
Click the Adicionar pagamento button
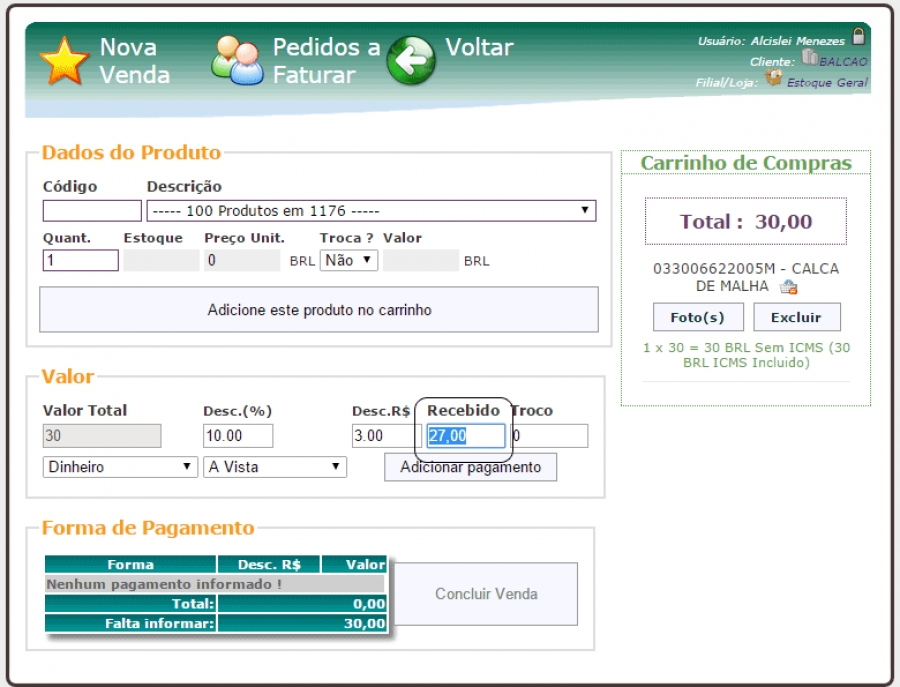coord(470,467)
